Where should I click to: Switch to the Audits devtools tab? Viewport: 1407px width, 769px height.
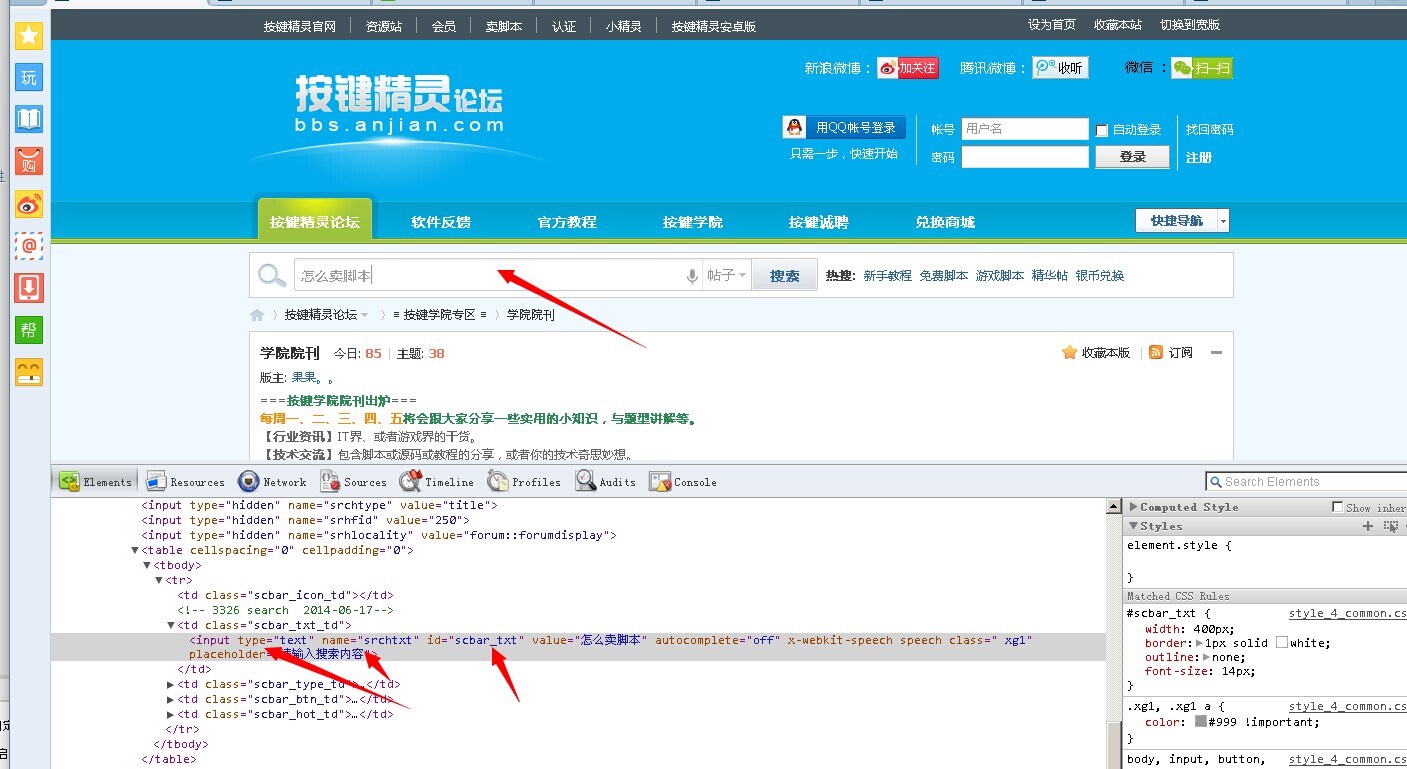pos(606,482)
